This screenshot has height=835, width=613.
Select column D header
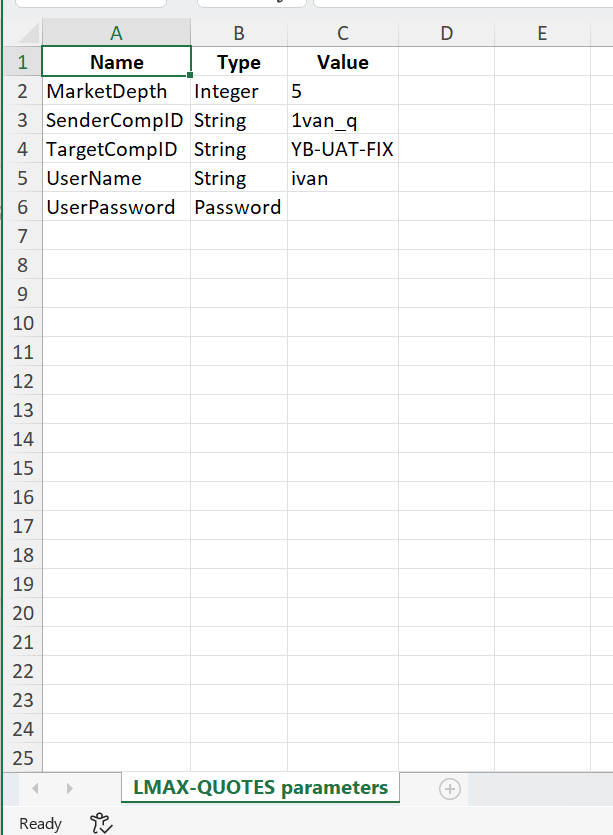(x=446, y=33)
